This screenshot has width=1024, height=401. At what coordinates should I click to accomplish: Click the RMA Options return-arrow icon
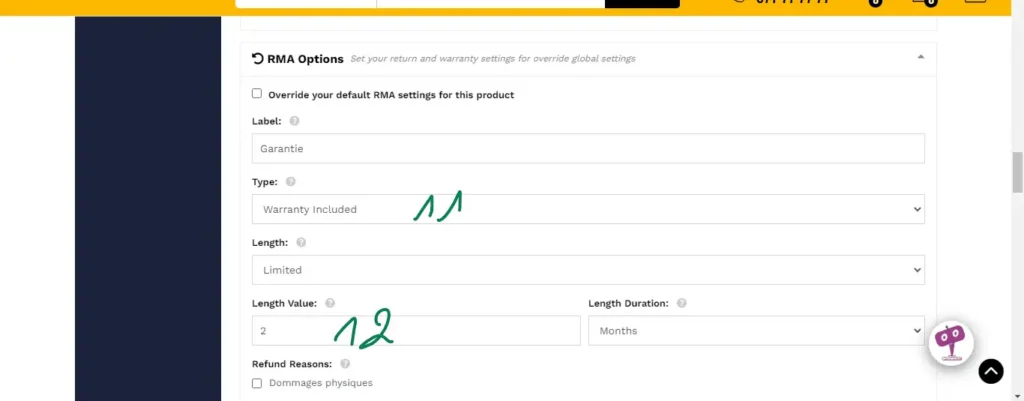258,59
